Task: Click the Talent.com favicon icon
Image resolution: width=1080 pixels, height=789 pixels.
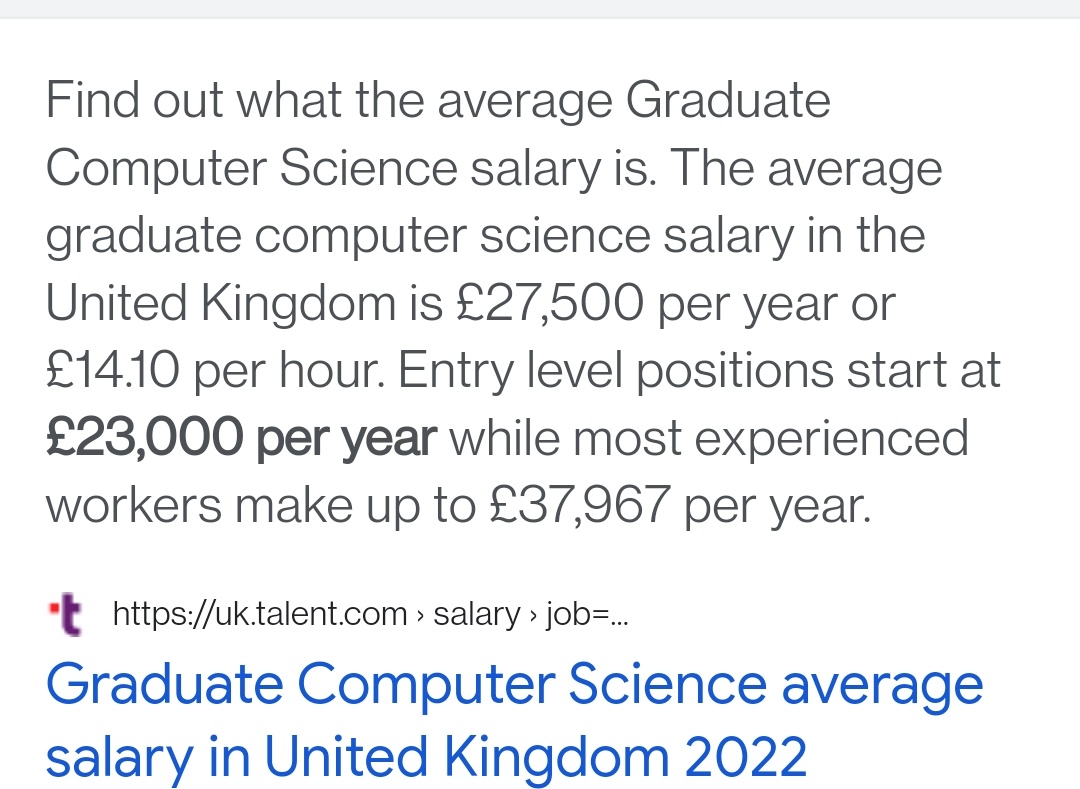Action: [x=68, y=615]
